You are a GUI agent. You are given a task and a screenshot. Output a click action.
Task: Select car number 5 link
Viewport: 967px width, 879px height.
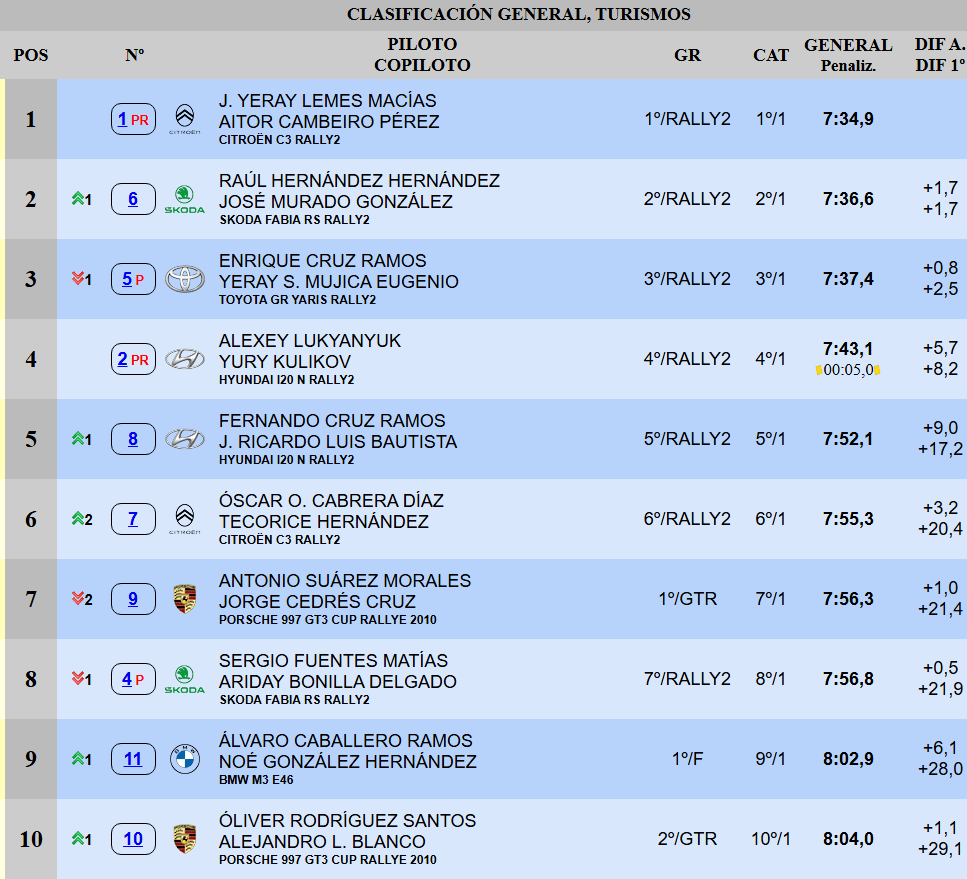[x=127, y=280]
